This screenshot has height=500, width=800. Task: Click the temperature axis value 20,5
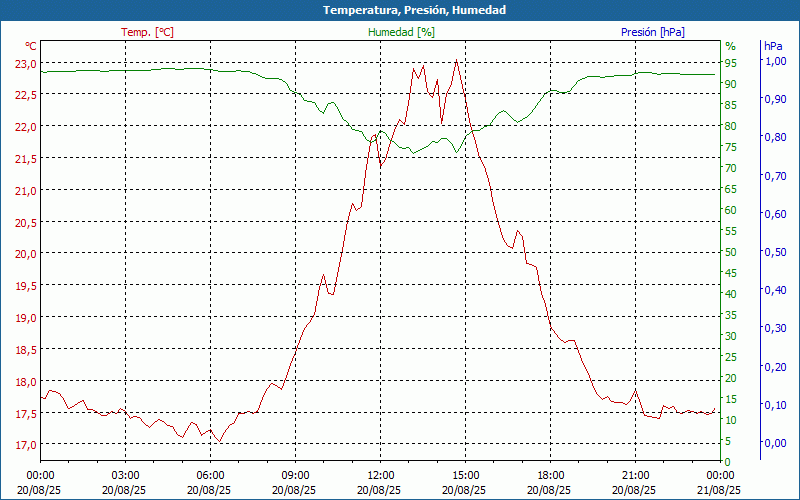[27, 222]
